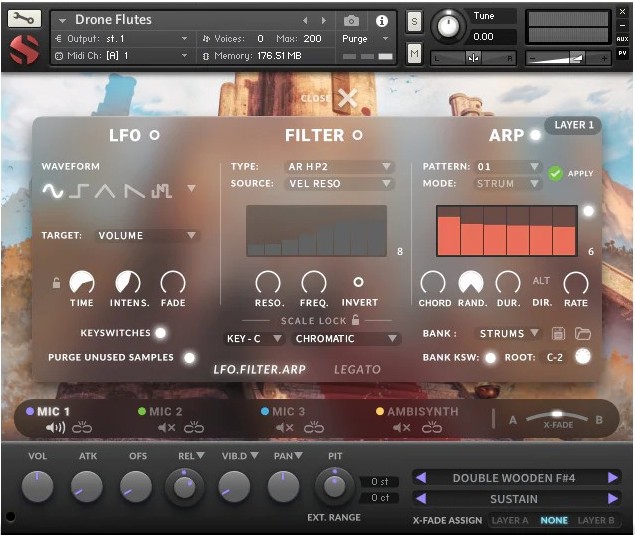Select the triangle LFO waveform
The height and width of the screenshot is (535, 635).
105,191
